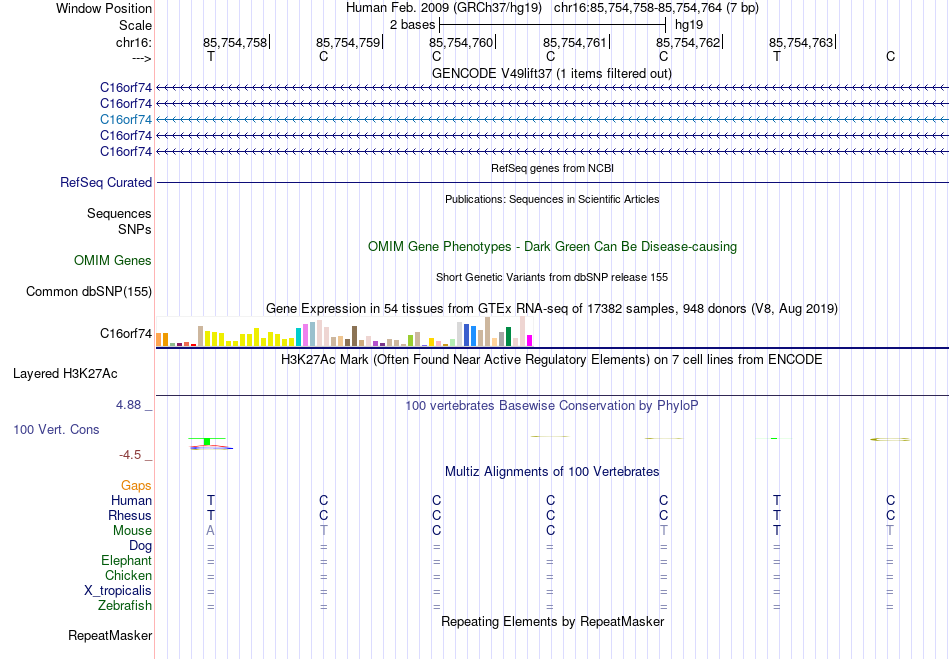Click the -4.5 PhyloP lower scale value
Viewport: 950px width, 659px height.
[x=130, y=455]
